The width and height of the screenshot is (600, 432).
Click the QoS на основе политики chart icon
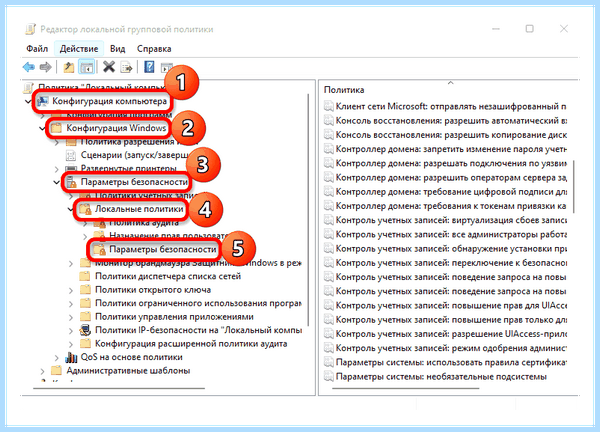(71, 357)
